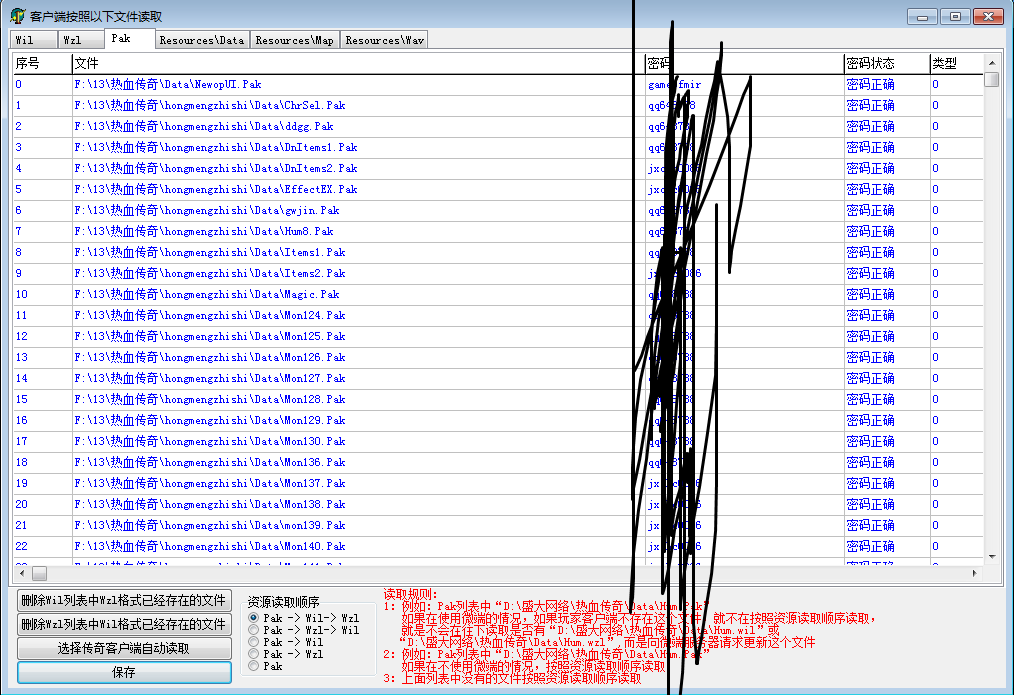Open the Resources\Data tab
This screenshot has width=1014, height=695.
coord(202,40)
